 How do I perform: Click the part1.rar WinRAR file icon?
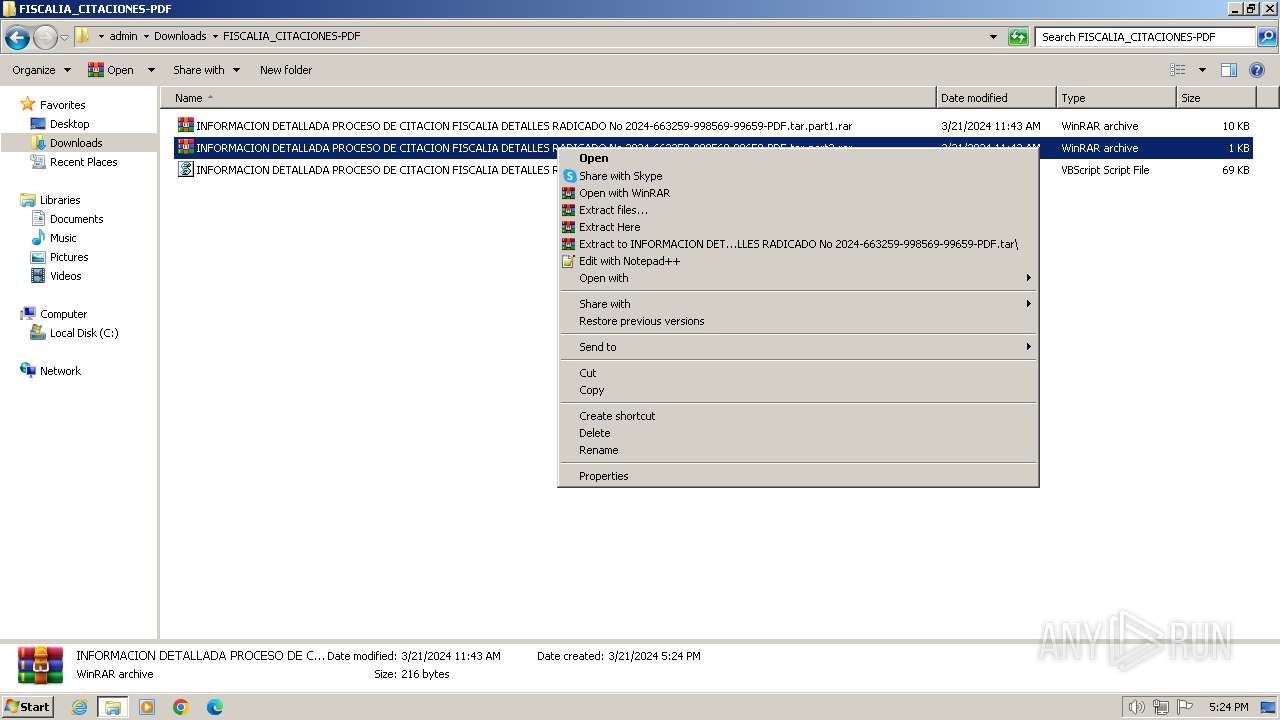185,125
